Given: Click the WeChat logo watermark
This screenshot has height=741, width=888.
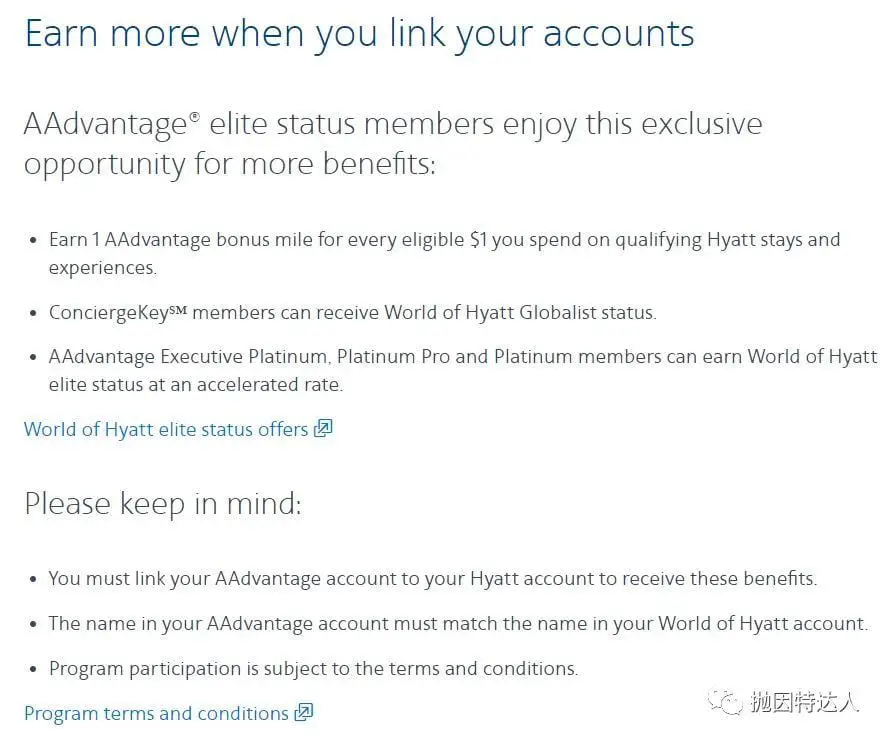Looking at the screenshot, I should [x=724, y=702].
